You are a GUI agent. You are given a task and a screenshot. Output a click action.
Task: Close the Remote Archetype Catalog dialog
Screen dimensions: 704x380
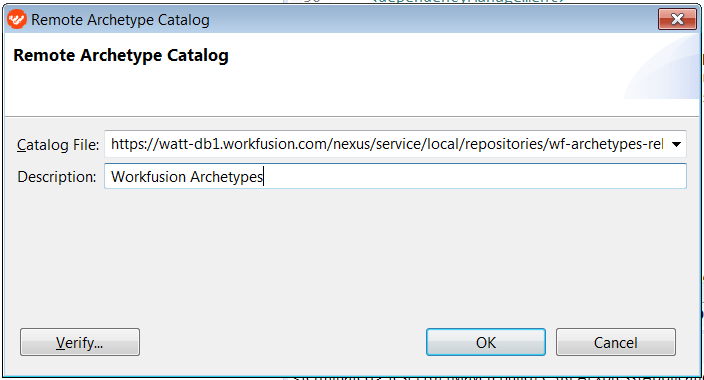tap(677, 19)
